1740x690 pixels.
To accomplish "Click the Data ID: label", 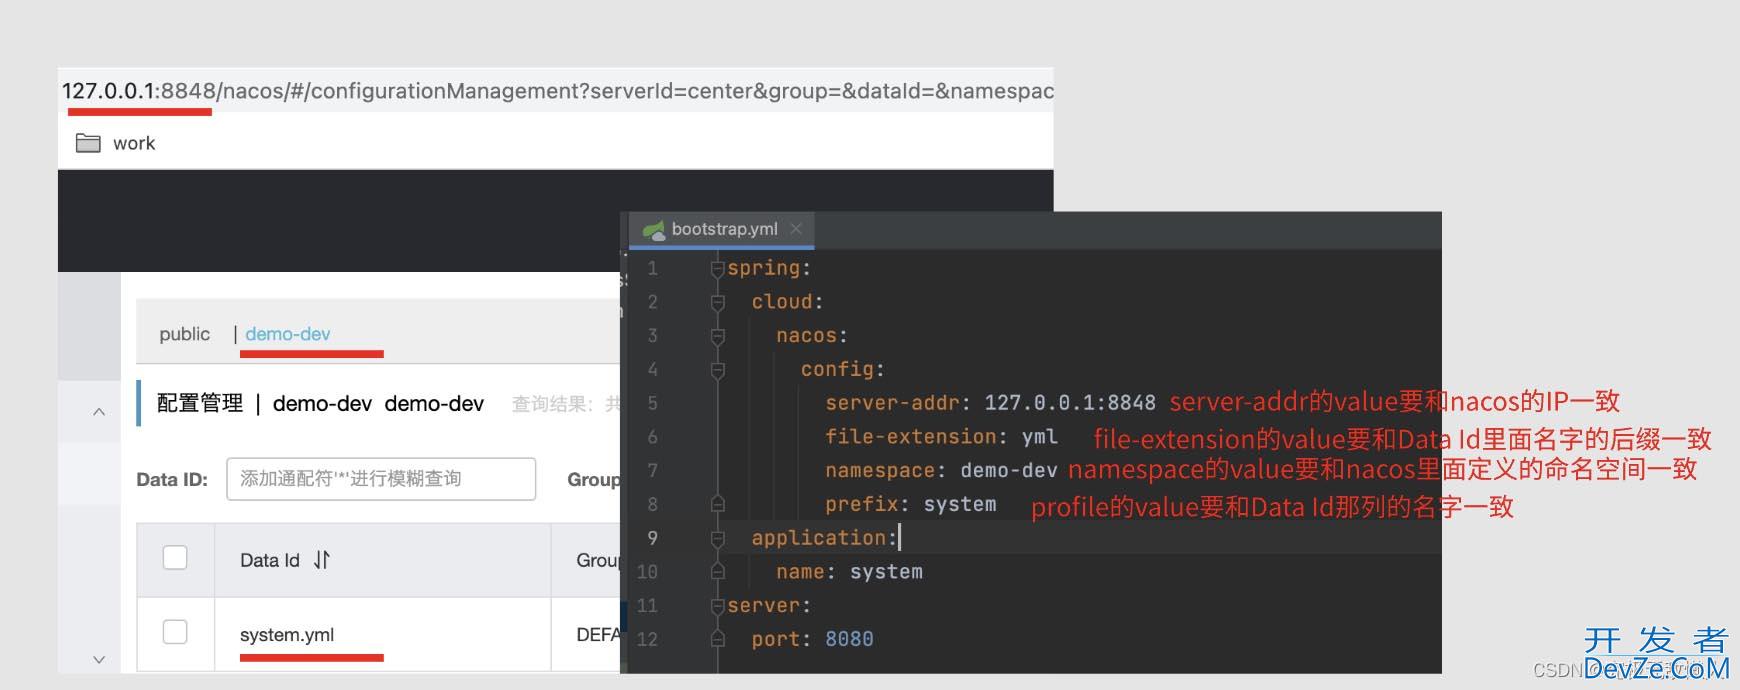I will (172, 479).
